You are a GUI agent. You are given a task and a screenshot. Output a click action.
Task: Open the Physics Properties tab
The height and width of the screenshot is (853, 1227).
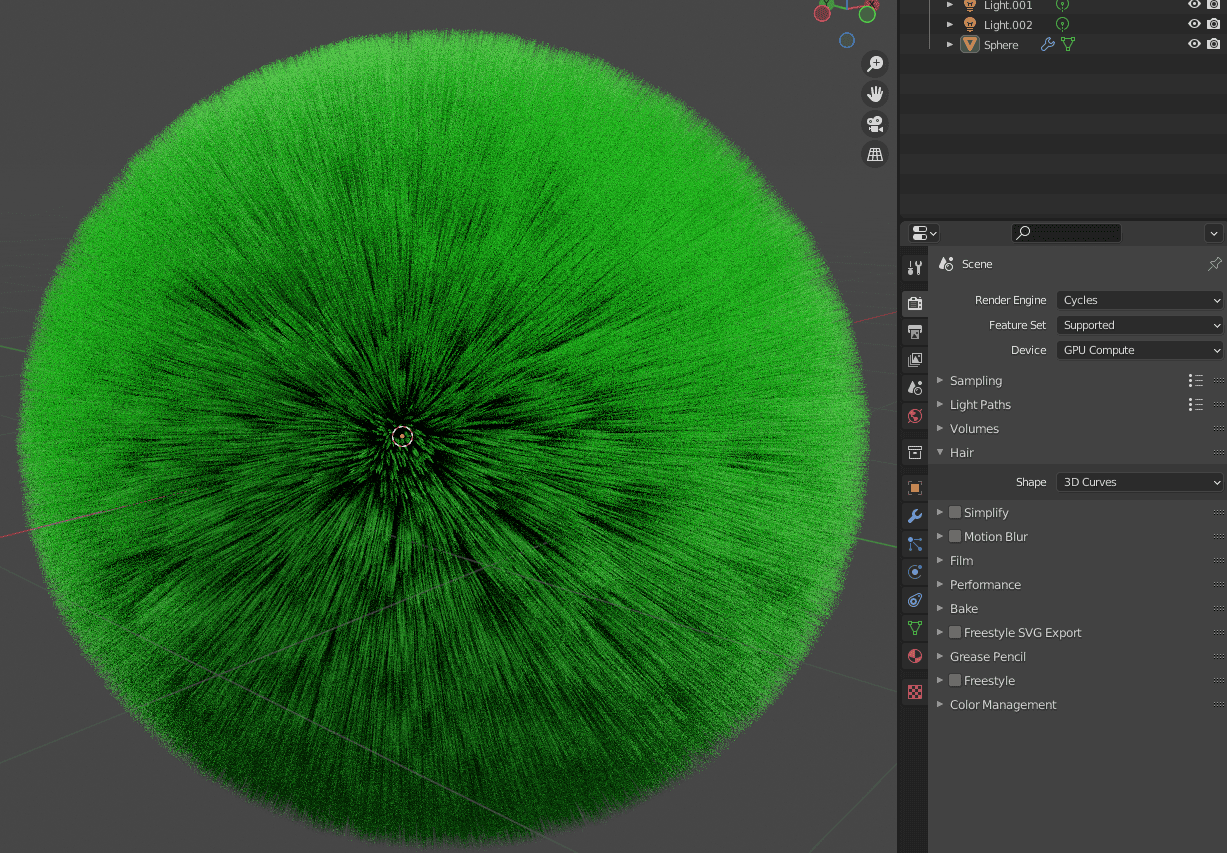pos(914,571)
